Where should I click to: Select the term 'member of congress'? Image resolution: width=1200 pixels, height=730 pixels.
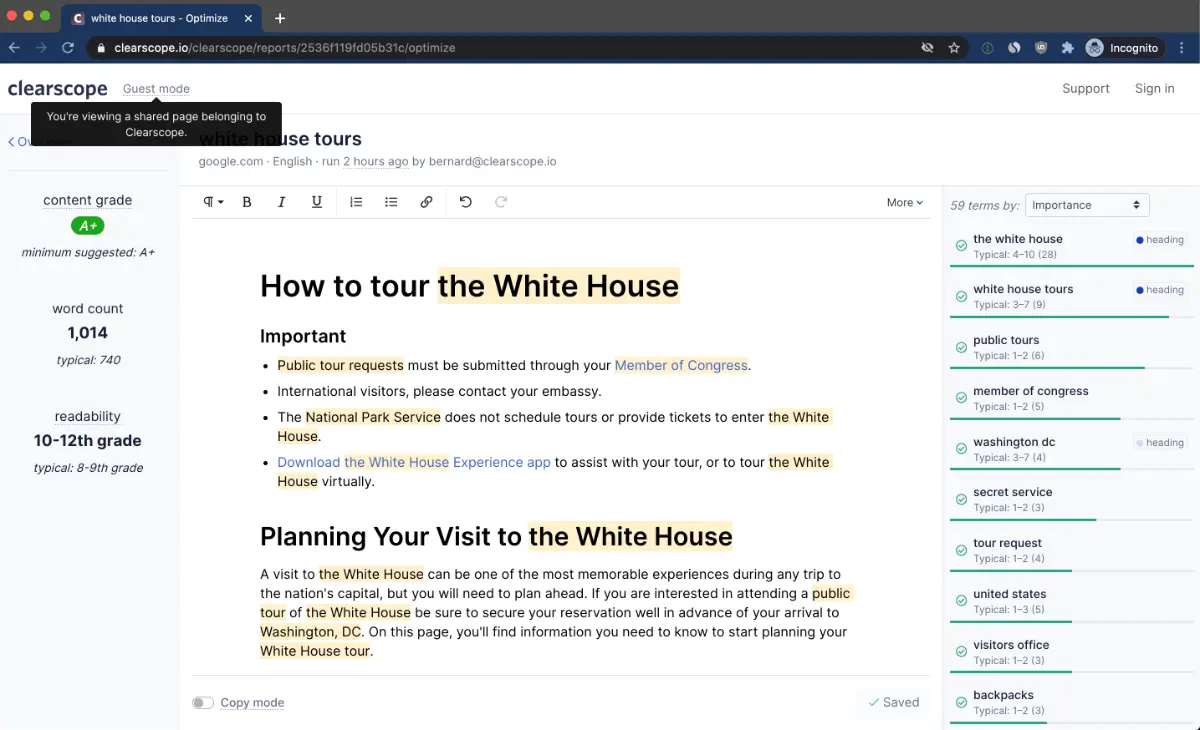pos(1031,391)
